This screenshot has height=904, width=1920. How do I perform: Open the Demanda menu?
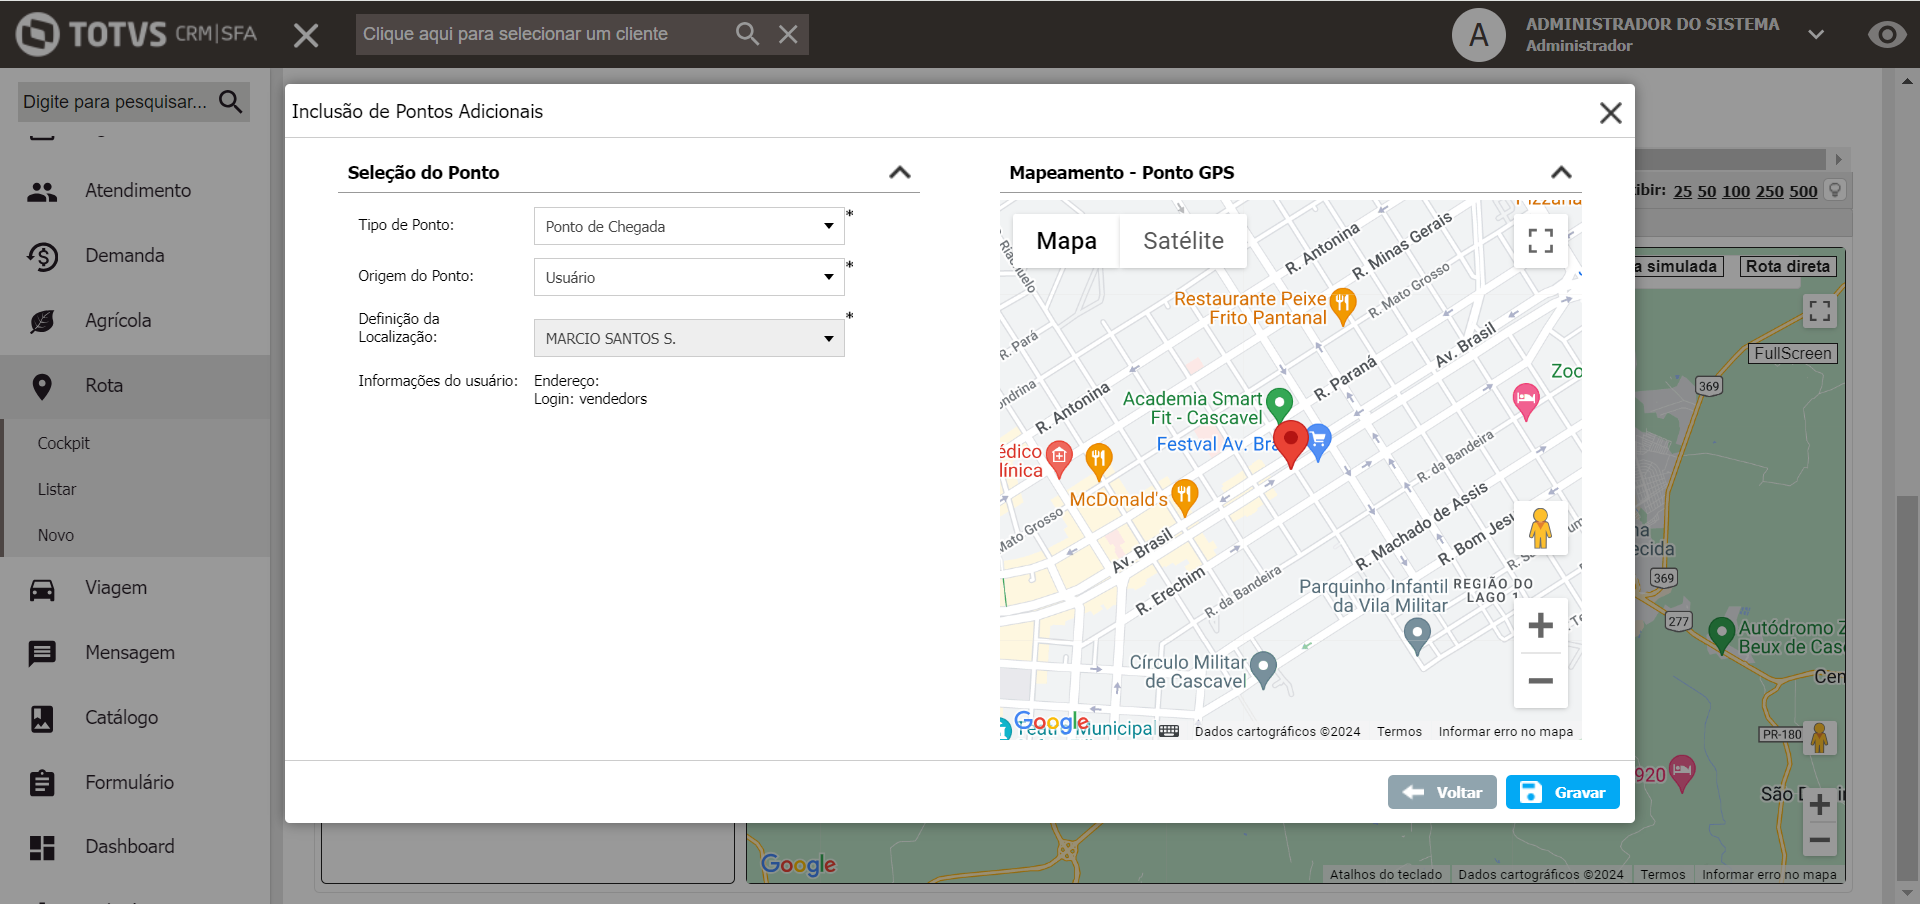pos(135,256)
